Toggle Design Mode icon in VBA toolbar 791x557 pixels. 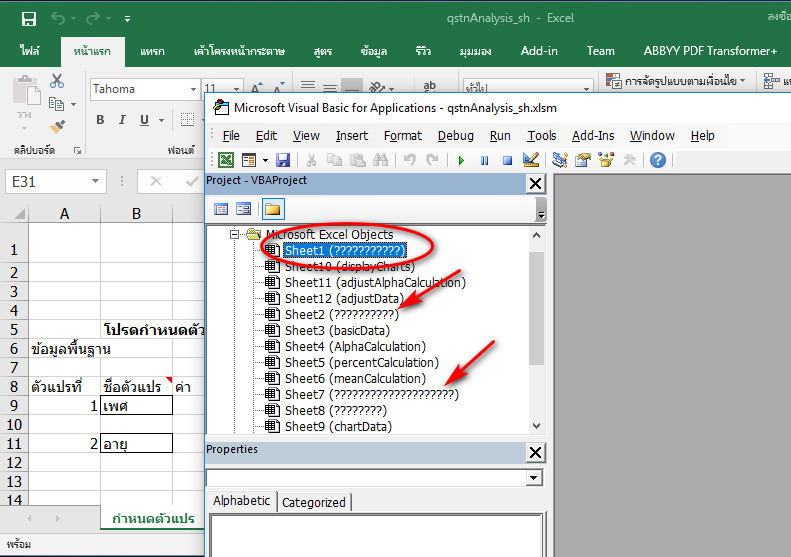[531, 160]
